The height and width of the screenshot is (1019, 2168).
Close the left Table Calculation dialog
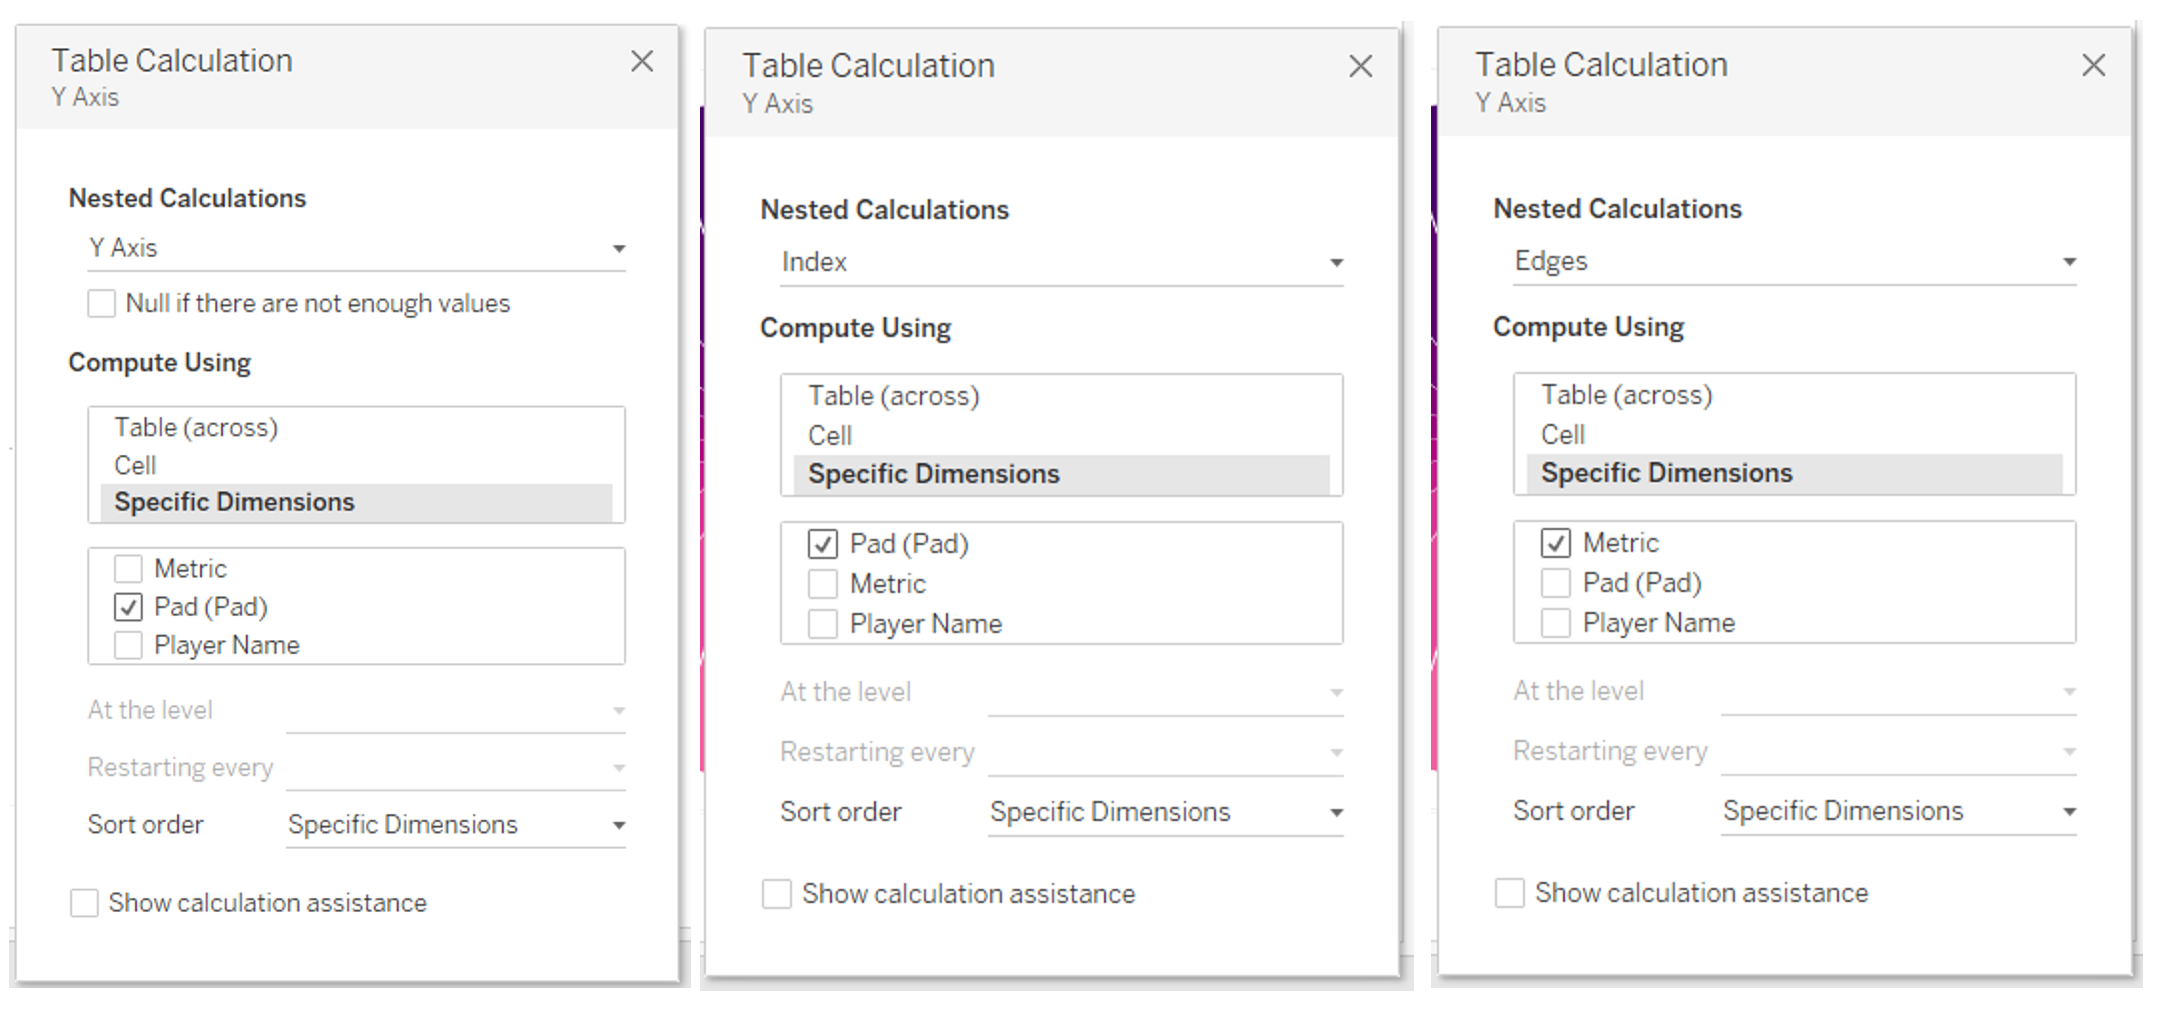click(x=642, y=61)
